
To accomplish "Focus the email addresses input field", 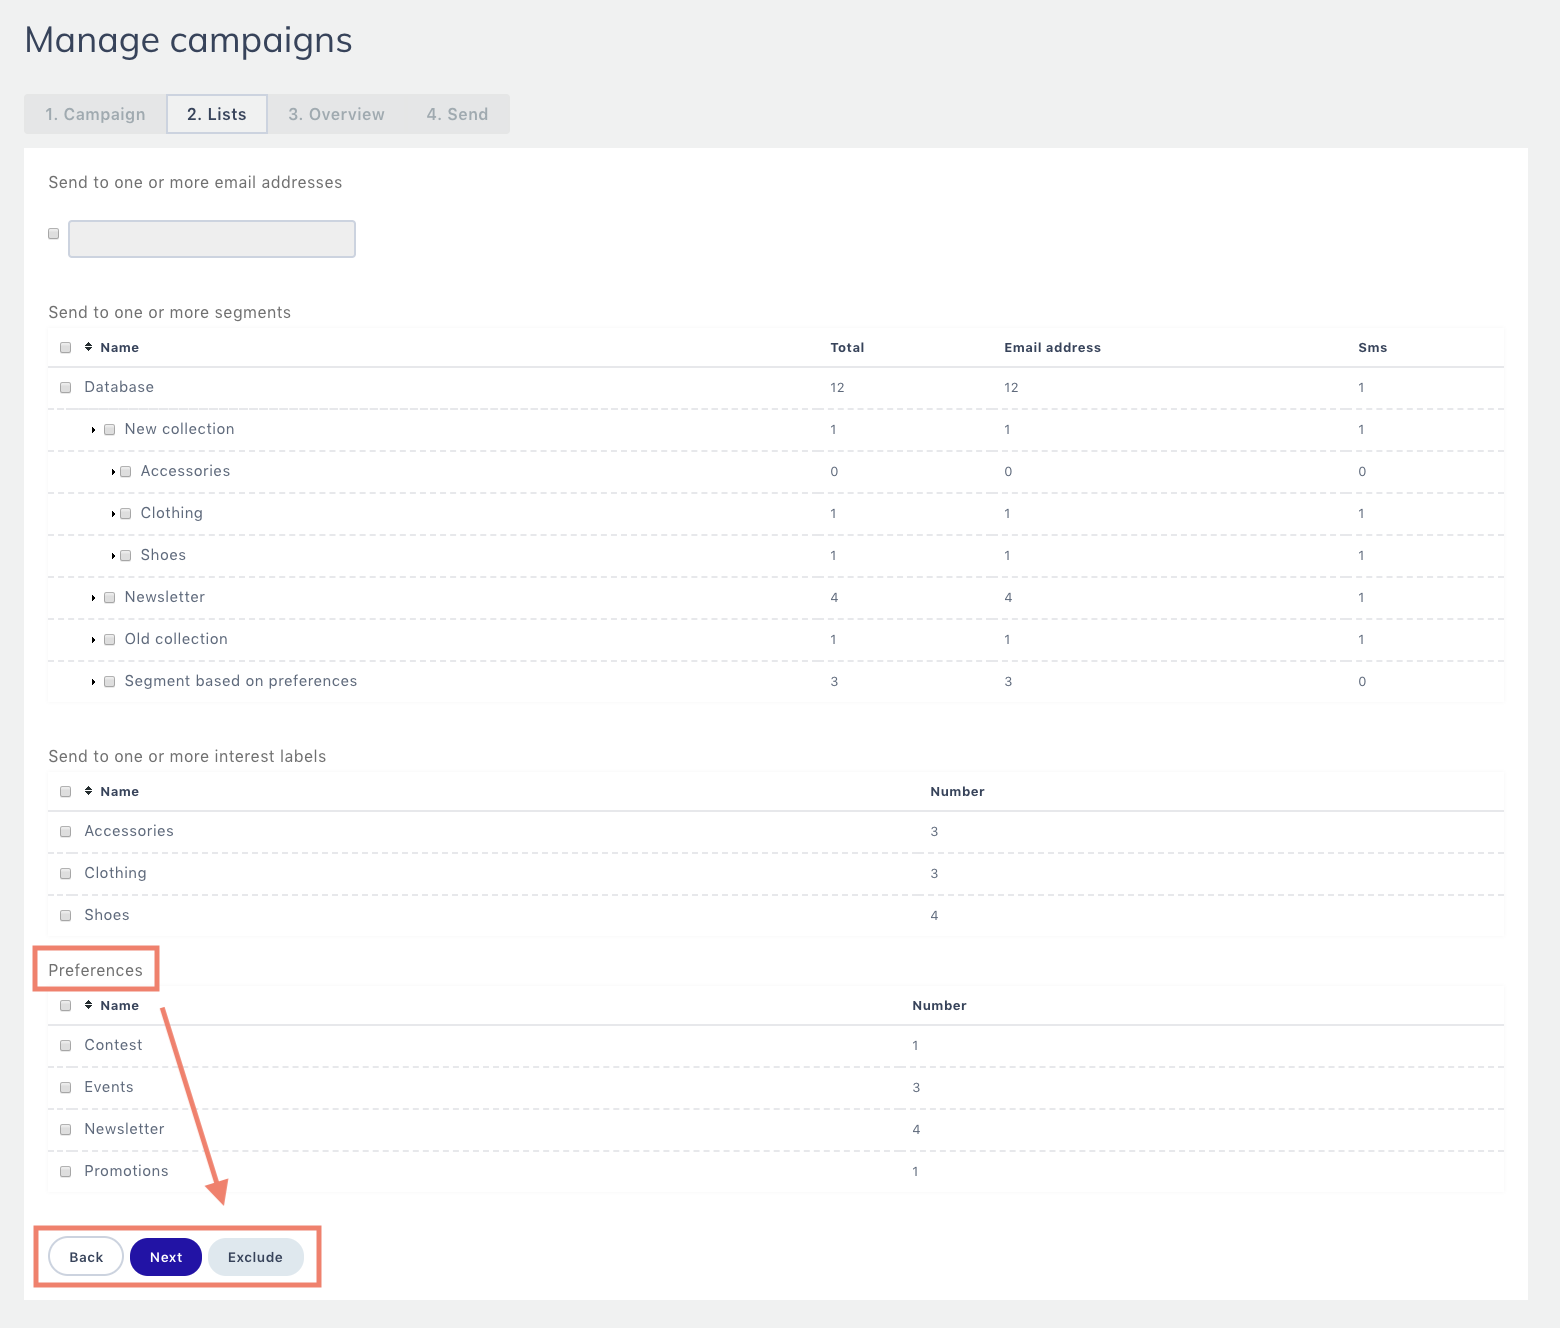I will click(212, 239).
